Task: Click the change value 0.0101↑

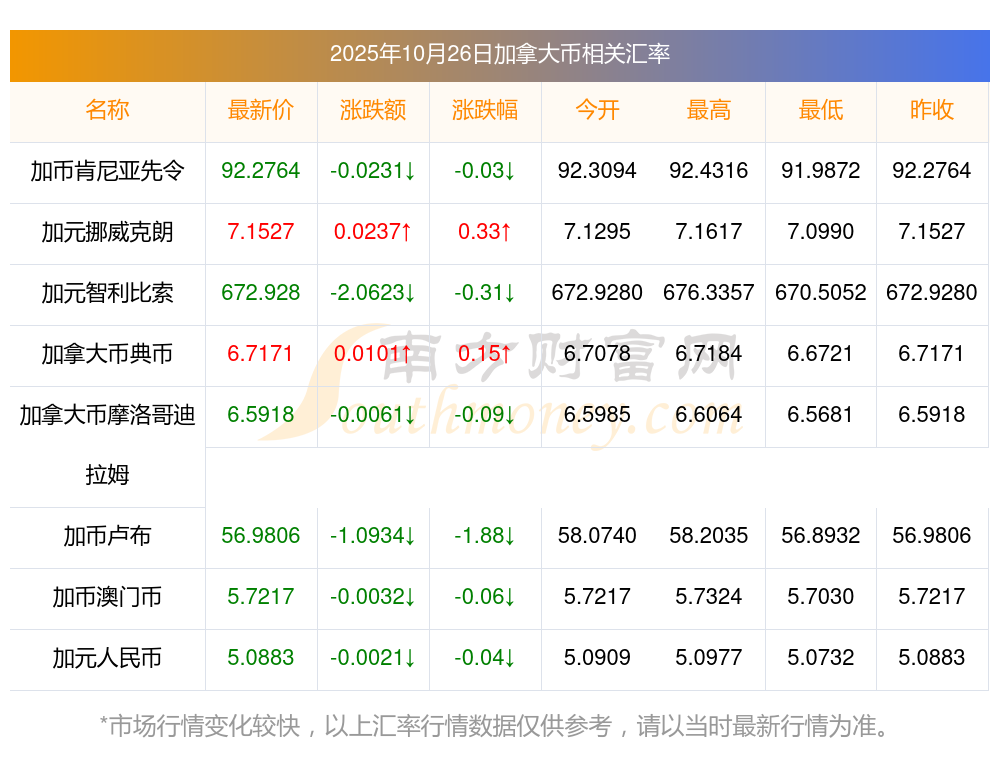Action: [x=373, y=353]
